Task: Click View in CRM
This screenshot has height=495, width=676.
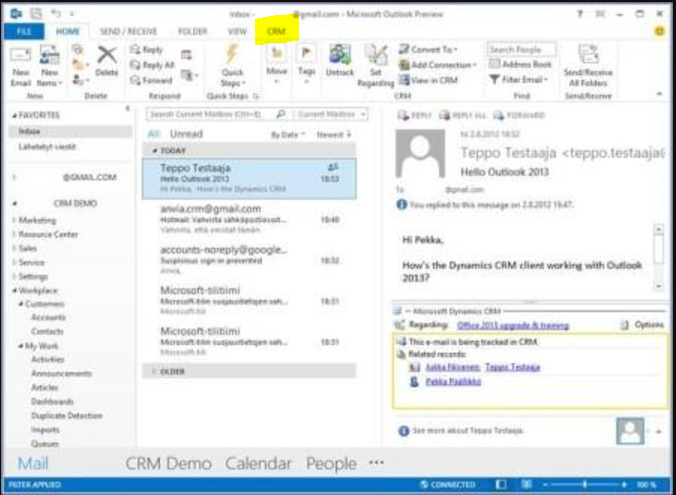Action: coord(428,80)
